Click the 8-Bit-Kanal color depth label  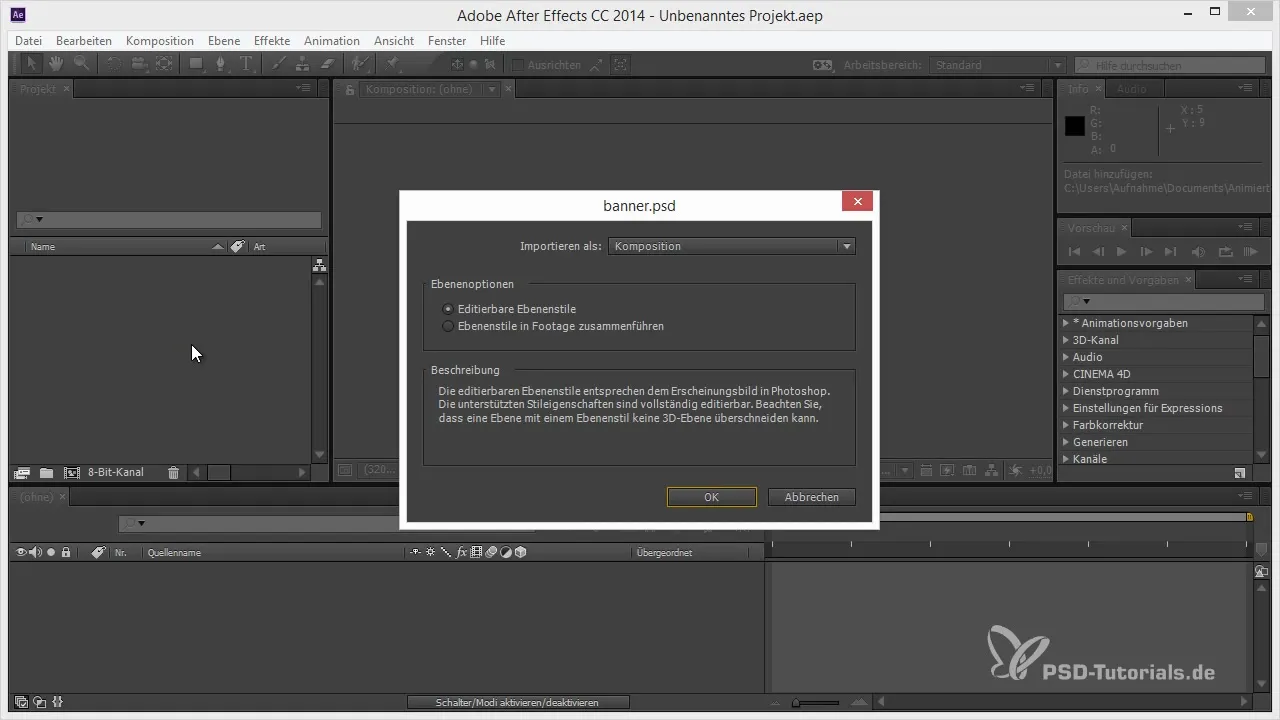116,472
